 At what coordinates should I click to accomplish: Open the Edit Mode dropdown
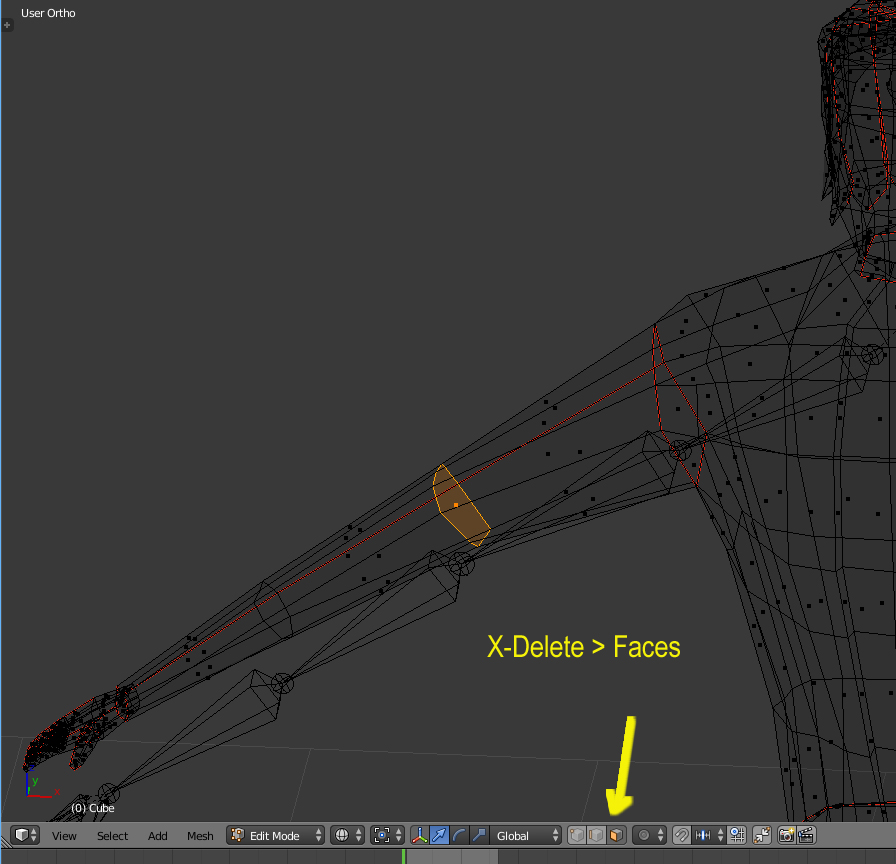click(277, 835)
